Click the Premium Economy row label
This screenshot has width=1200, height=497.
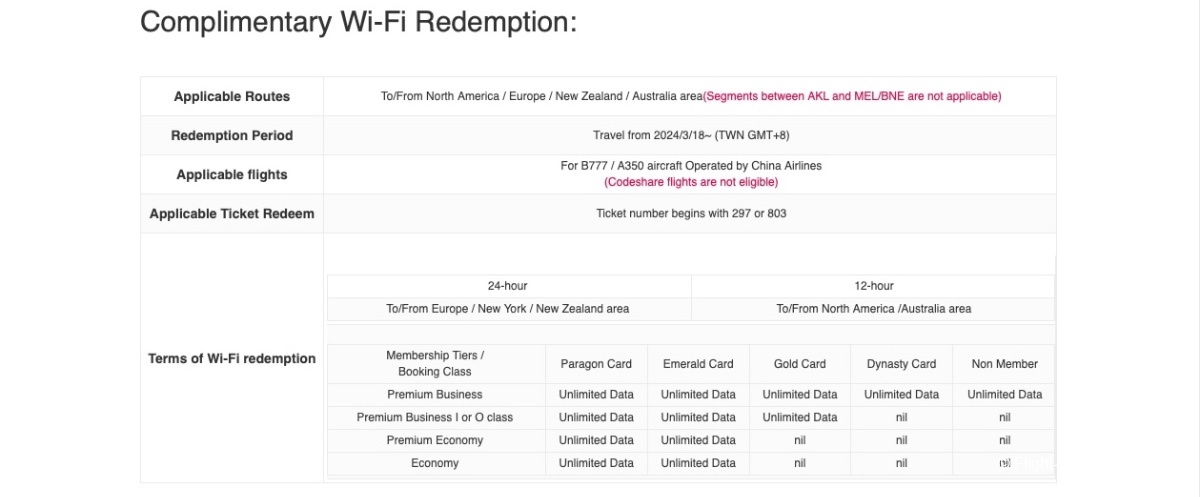click(435, 440)
